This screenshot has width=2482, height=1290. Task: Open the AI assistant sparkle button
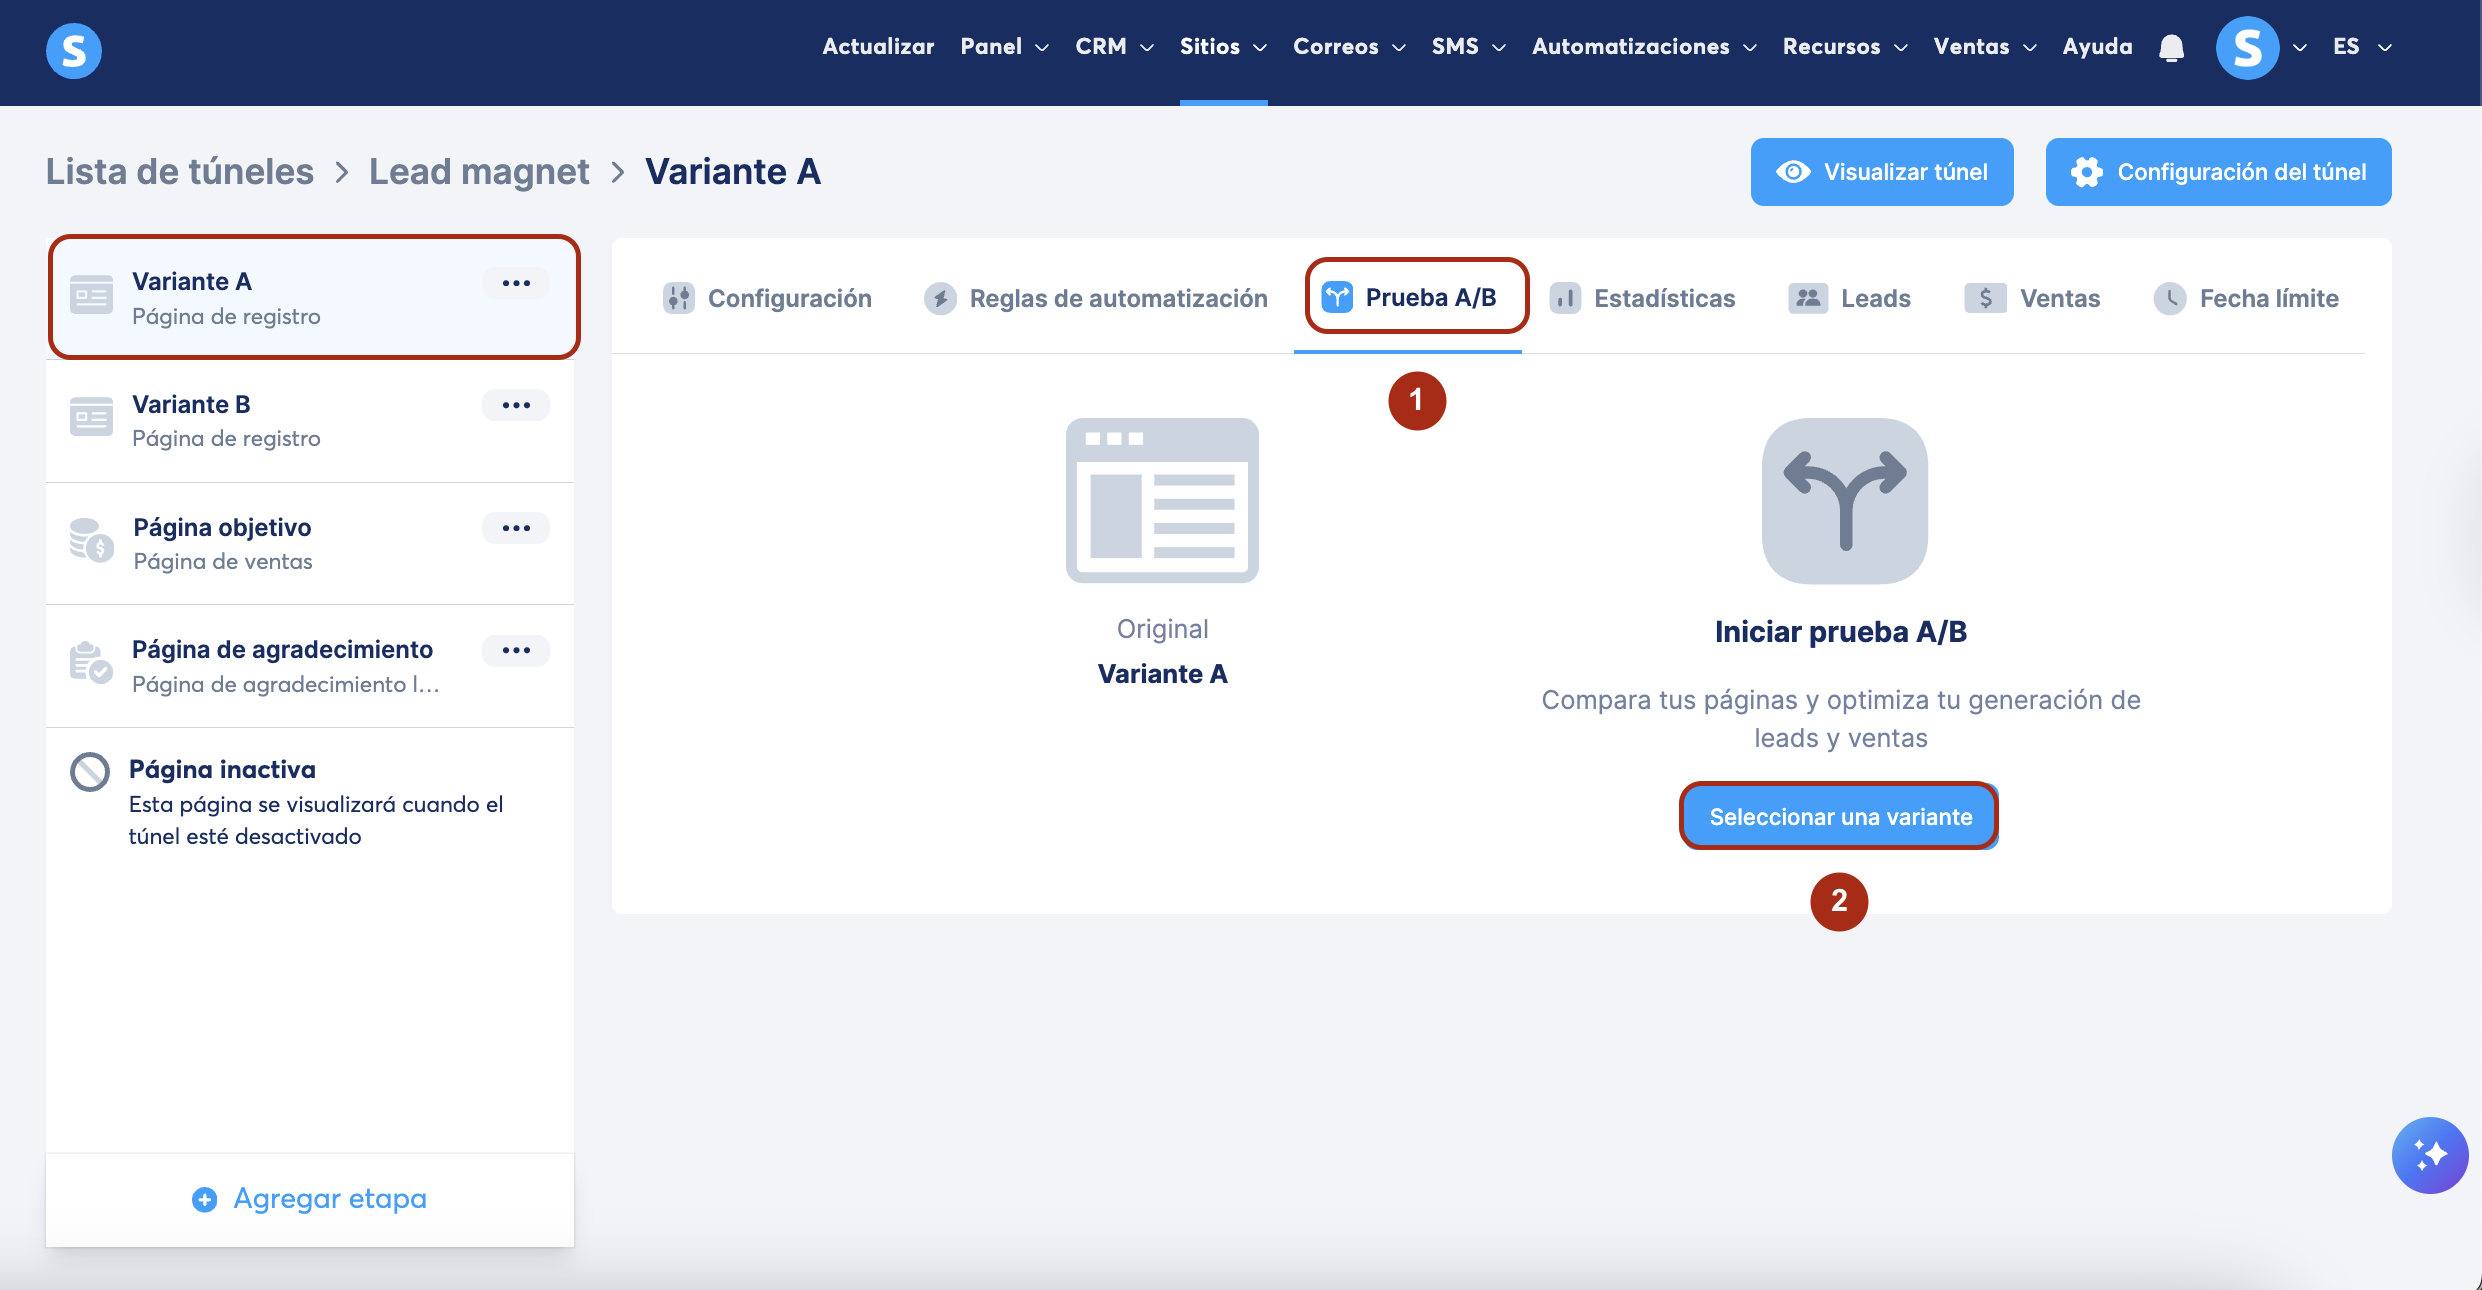pos(2429,1155)
